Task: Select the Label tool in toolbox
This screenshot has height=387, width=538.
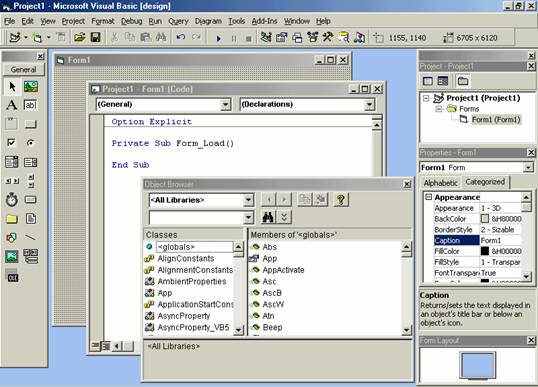Action: tap(12, 105)
